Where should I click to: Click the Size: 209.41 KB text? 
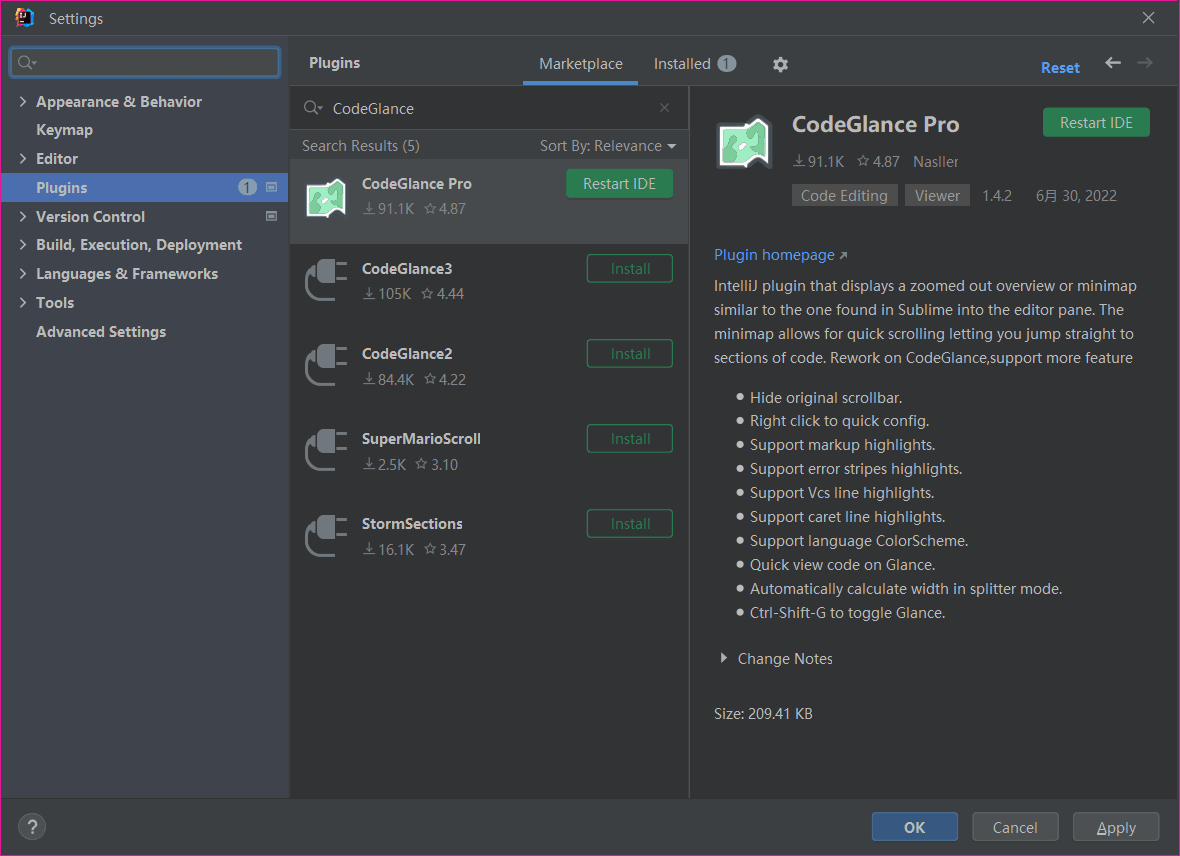(763, 714)
